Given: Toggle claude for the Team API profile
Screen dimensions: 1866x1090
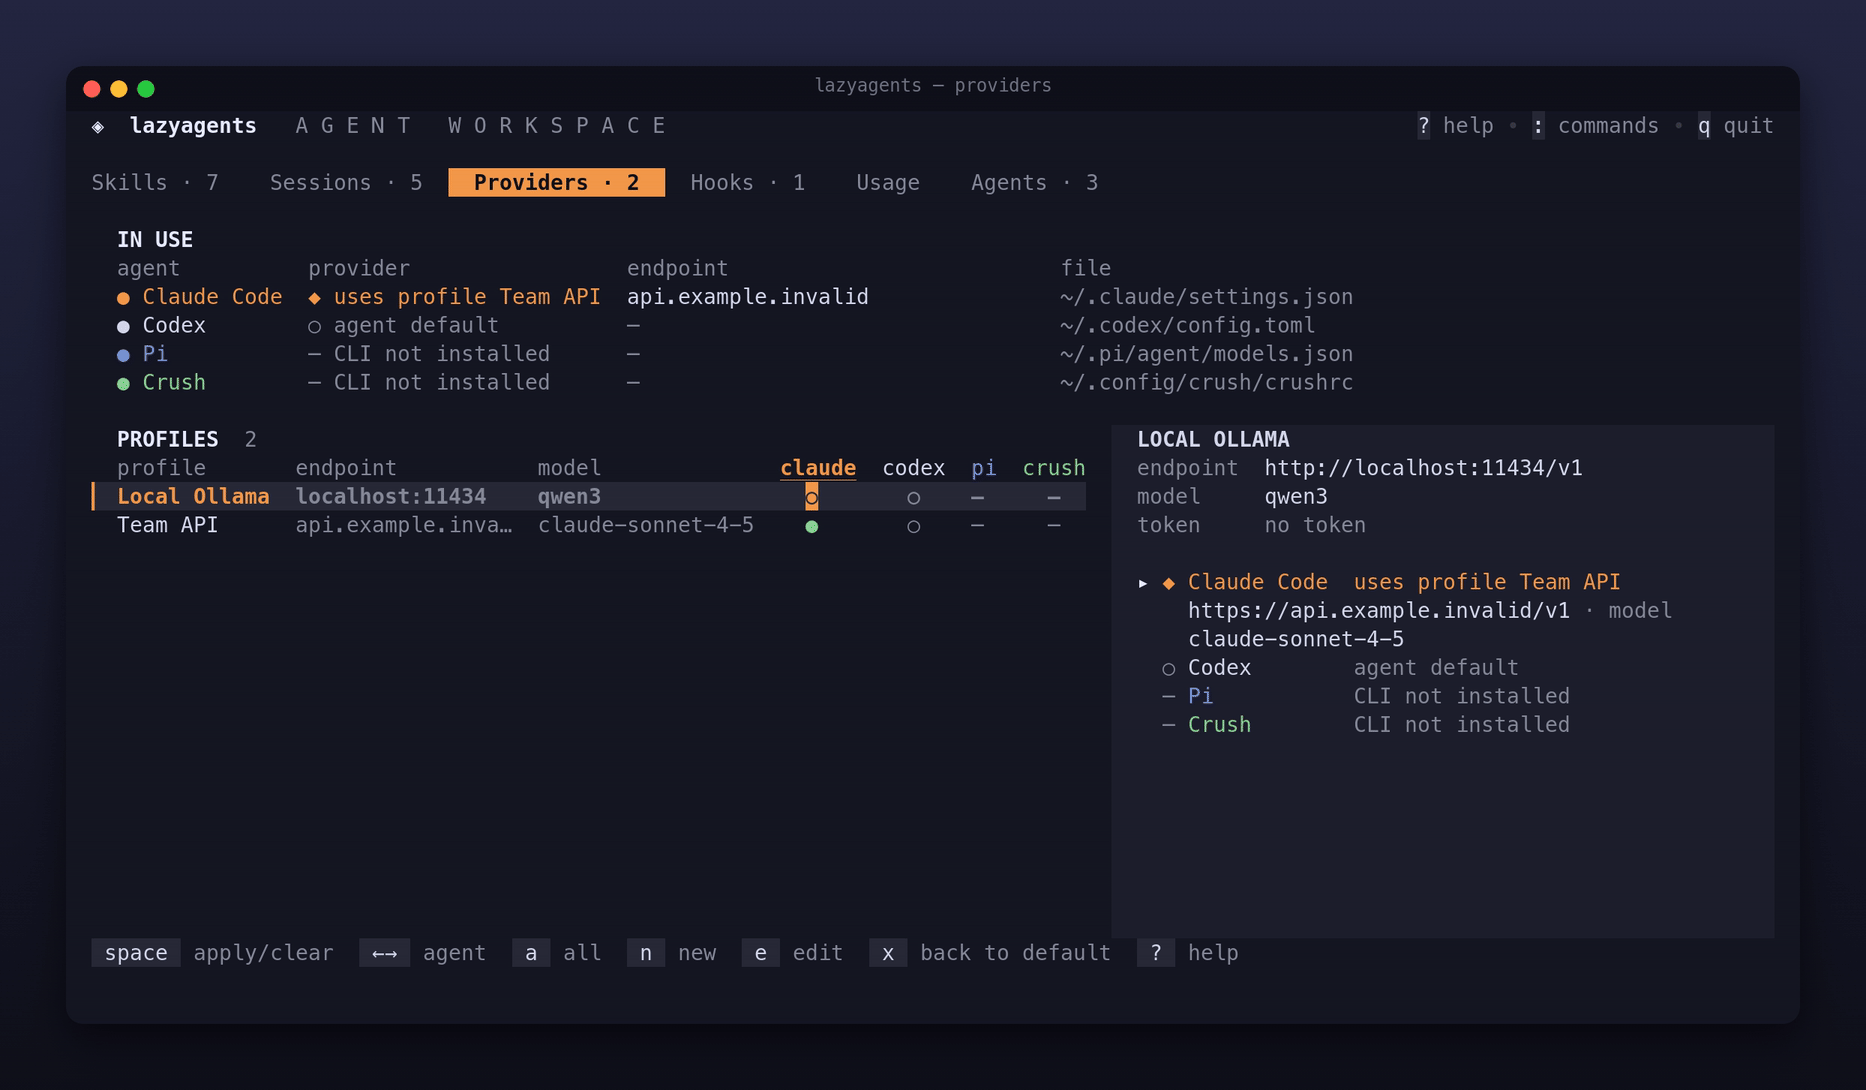Looking at the screenshot, I should point(811,527).
